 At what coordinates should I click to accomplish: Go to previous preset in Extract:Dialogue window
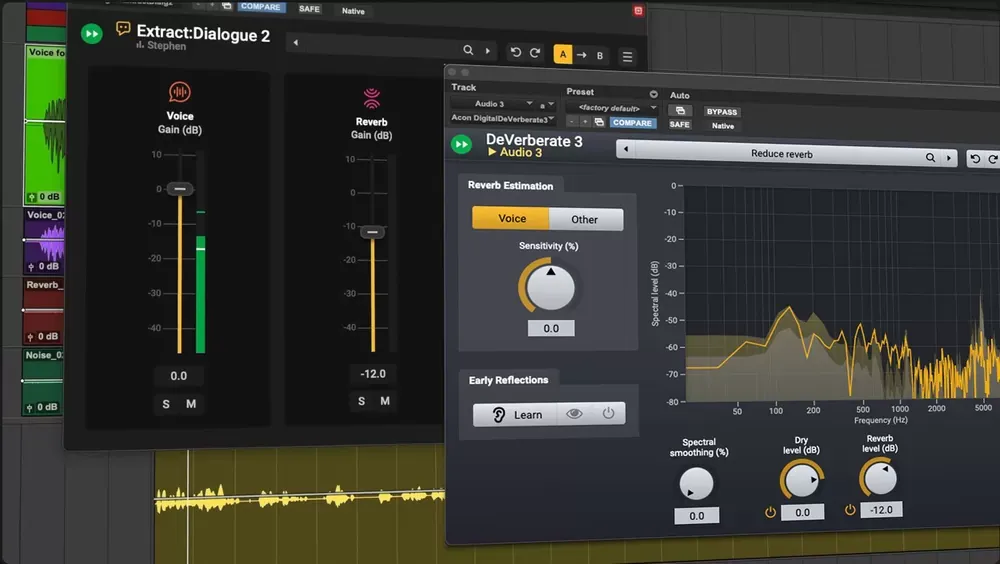[295, 43]
